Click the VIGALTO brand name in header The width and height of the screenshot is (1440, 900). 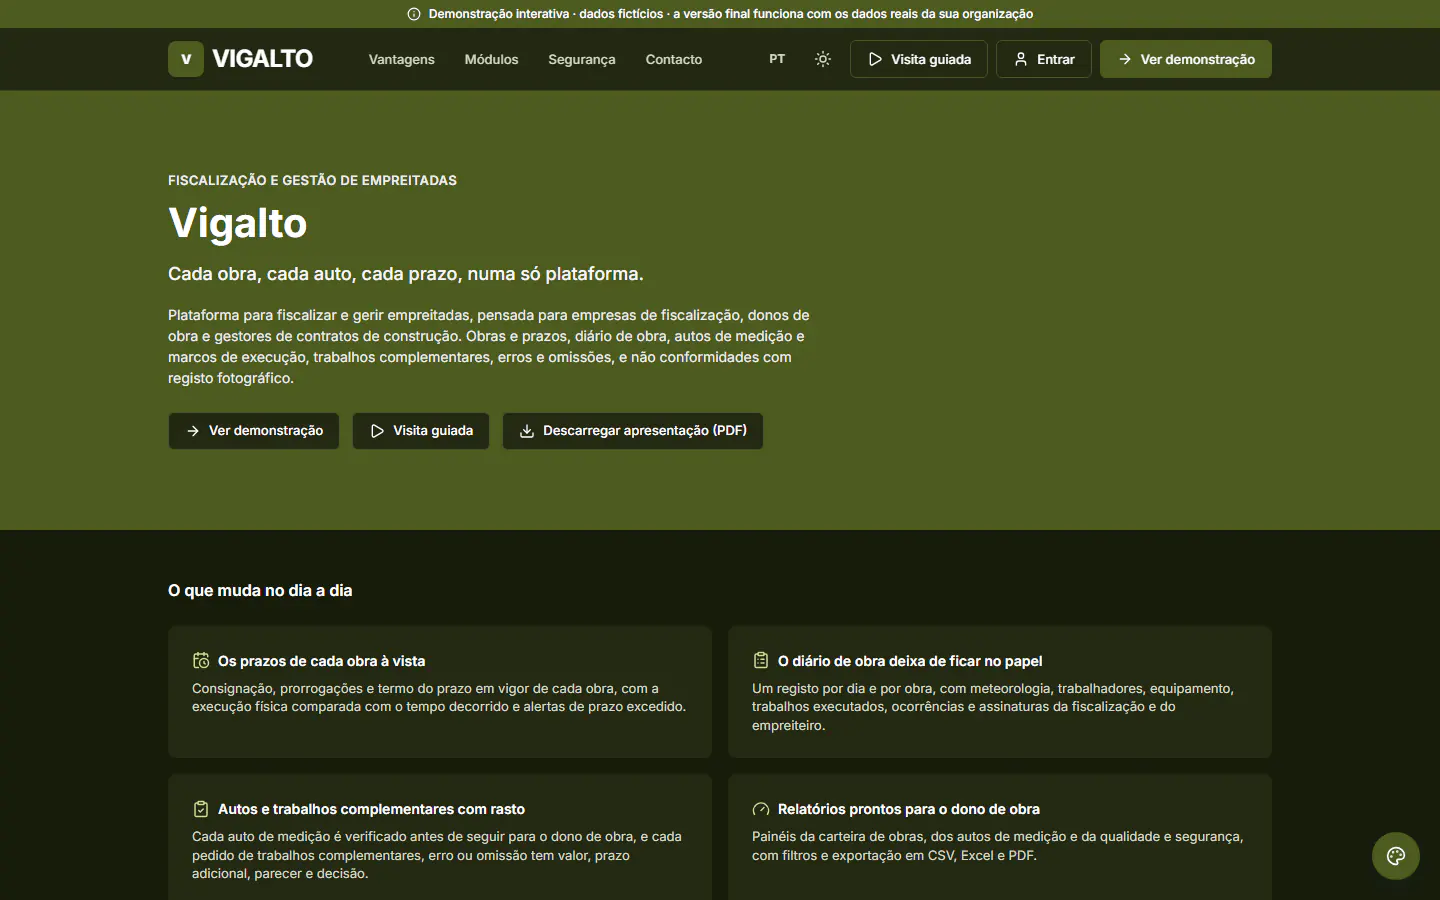pyautogui.click(x=263, y=59)
